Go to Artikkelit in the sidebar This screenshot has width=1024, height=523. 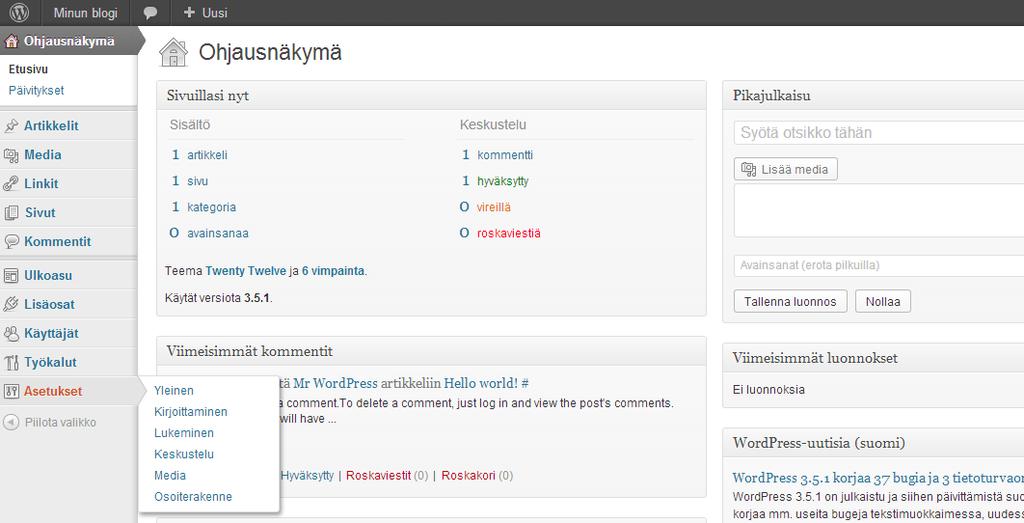point(51,126)
